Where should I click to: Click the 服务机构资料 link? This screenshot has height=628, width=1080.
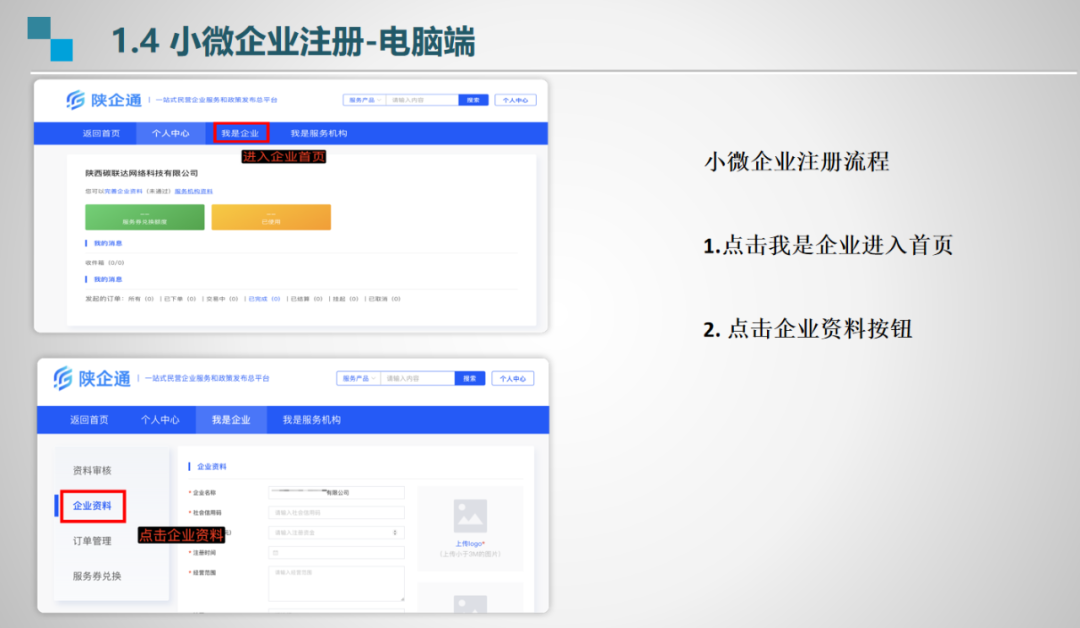tap(193, 191)
